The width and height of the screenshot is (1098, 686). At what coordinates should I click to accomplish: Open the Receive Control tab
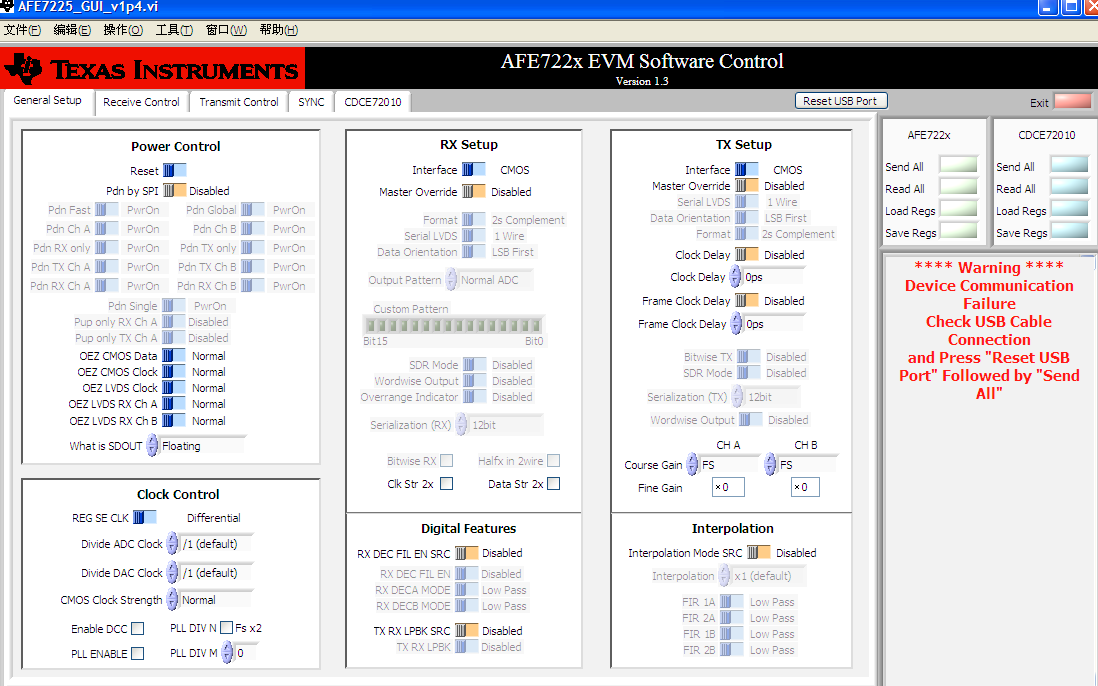(141, 102)
